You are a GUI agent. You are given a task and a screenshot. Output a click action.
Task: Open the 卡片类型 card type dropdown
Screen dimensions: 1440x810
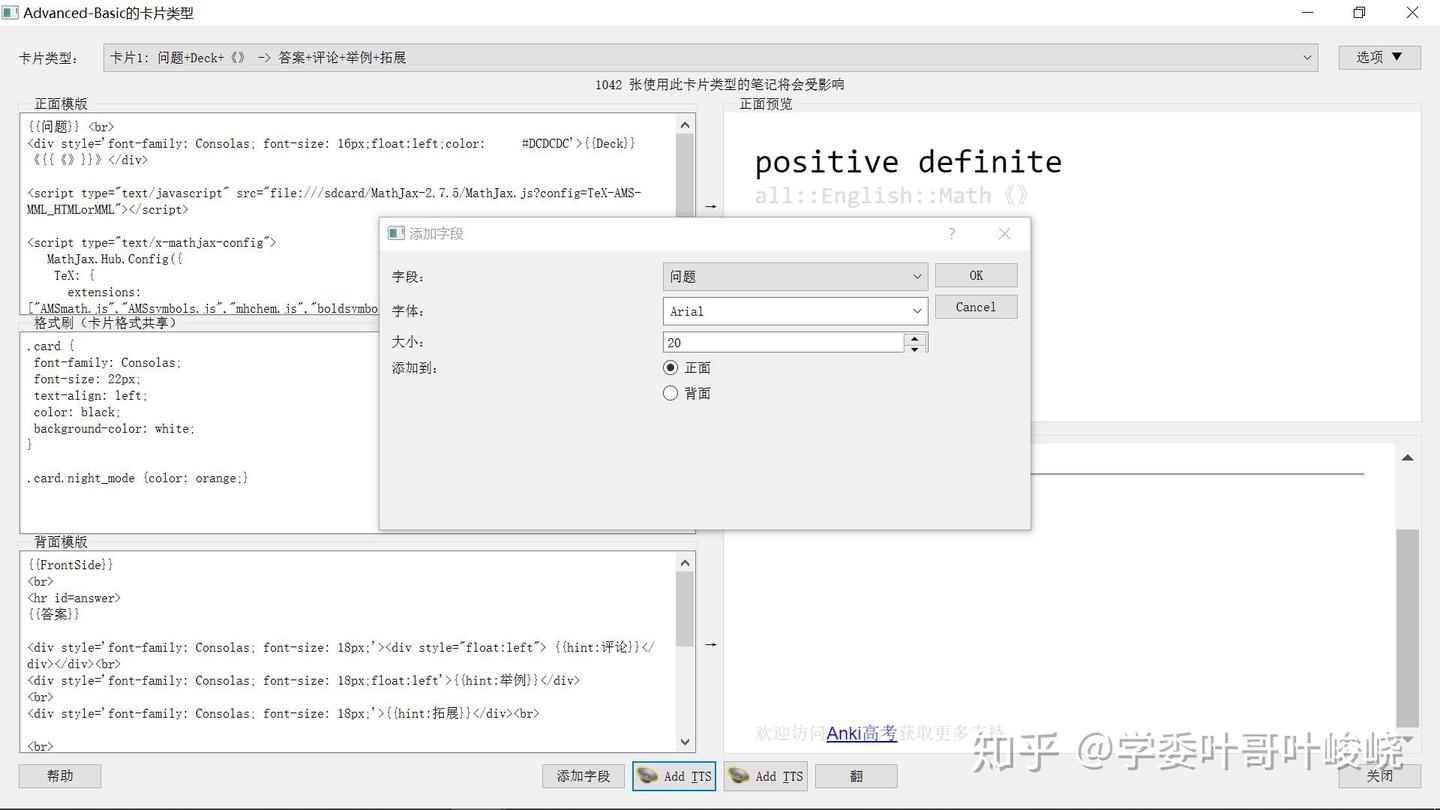coord(711,58)
